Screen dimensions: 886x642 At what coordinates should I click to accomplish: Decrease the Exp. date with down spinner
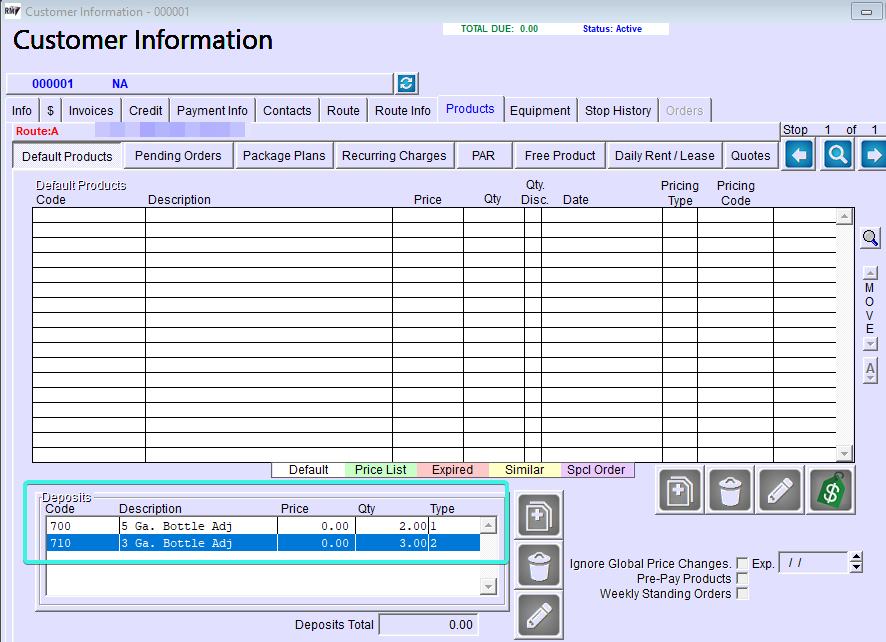point(857,567)
